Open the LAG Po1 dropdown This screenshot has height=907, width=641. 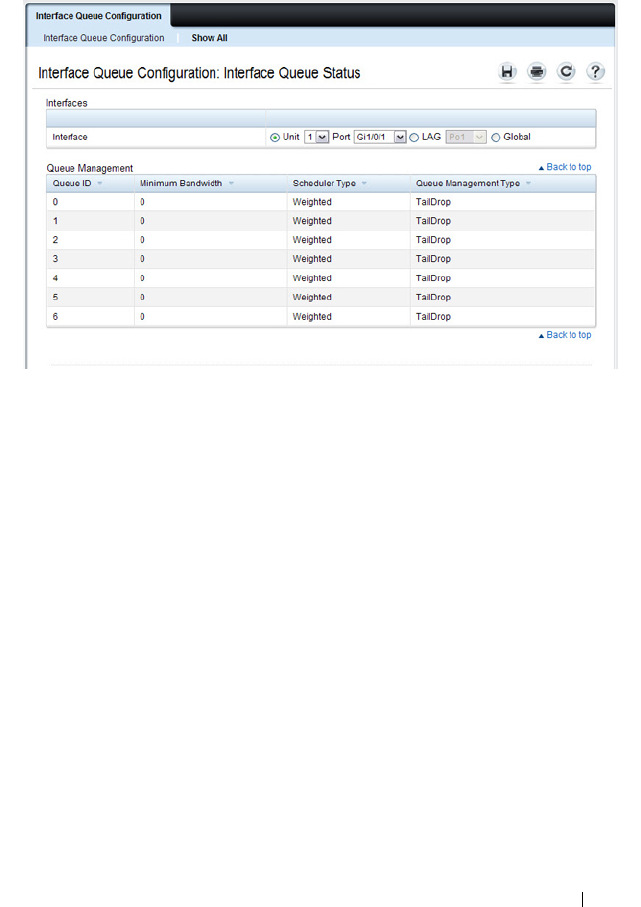tap(466, 137)
